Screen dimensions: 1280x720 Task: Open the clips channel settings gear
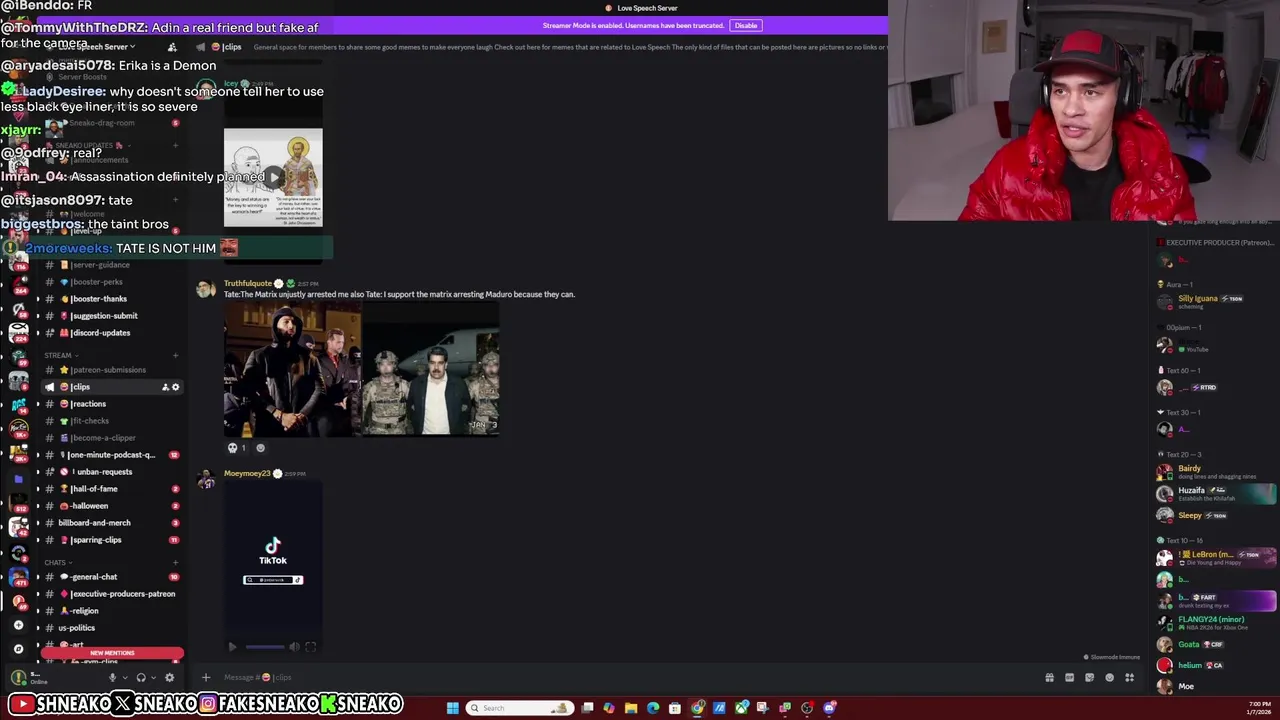[x=176, y=387]
